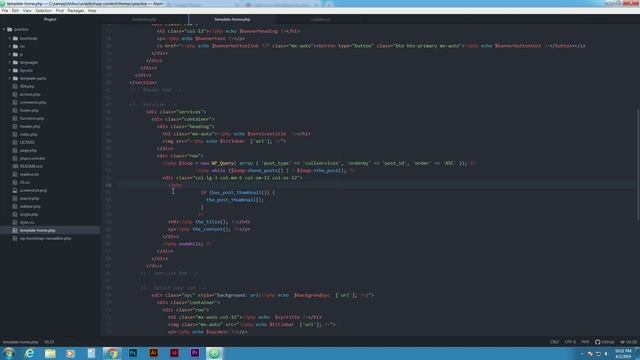This screenshot has width=640, height=360.
Task: Click the file icon next to 404.php
Action: tap(15, 86)
